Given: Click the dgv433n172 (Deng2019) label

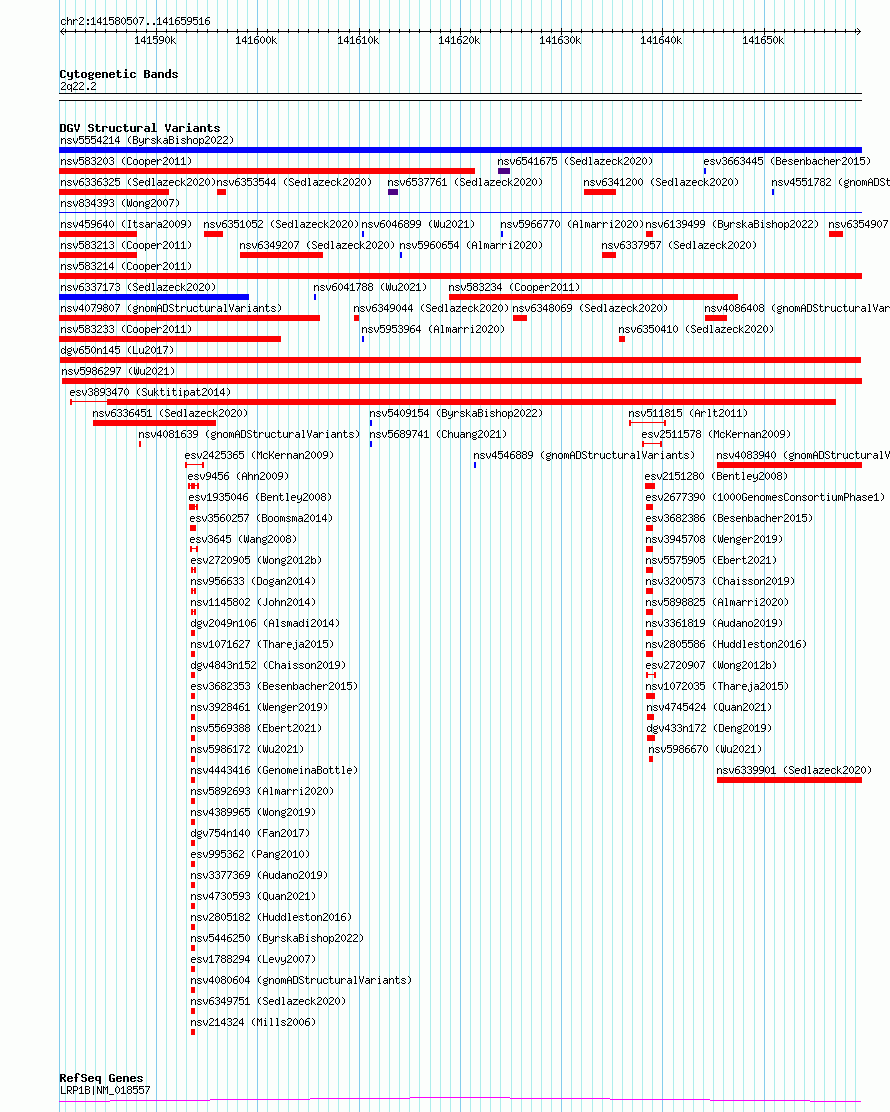Looking at the screenshot, I should (x=709, y=728).
